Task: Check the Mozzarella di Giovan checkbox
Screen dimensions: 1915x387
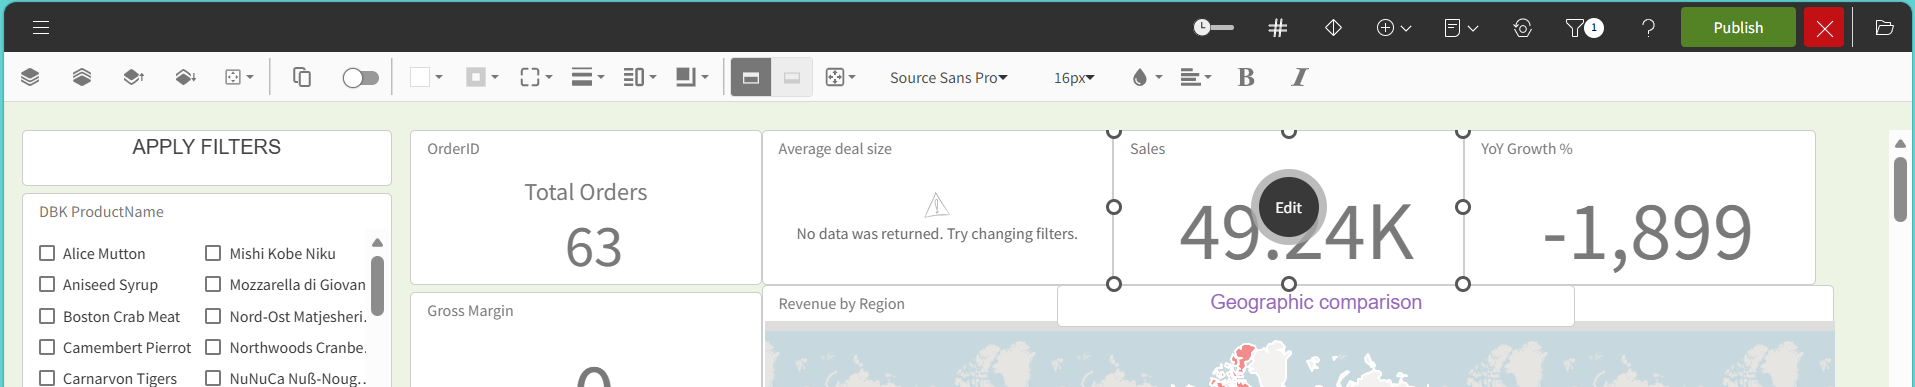Action: click(213, 284)
